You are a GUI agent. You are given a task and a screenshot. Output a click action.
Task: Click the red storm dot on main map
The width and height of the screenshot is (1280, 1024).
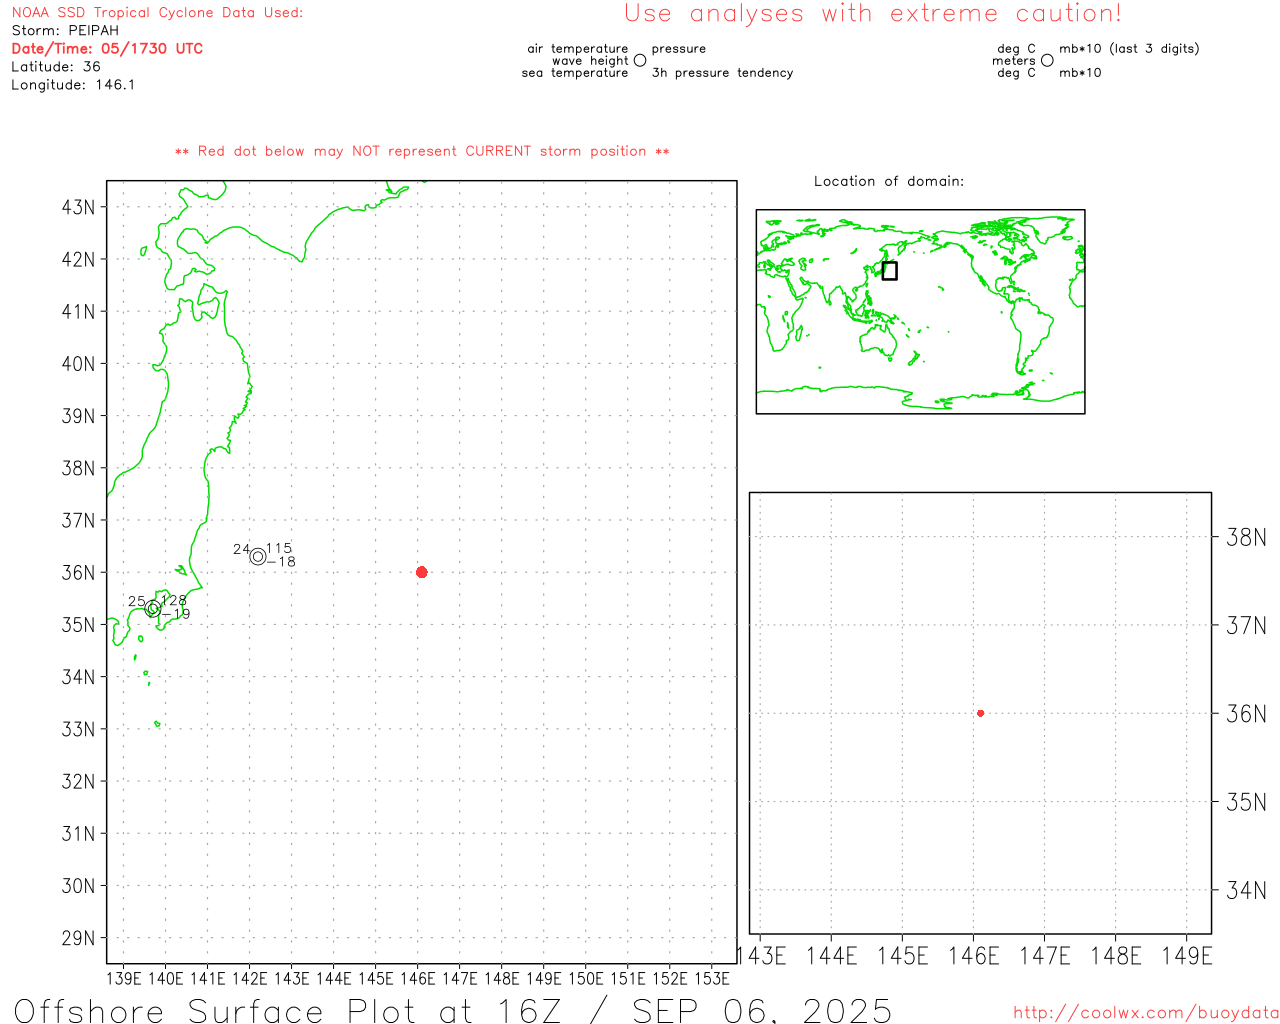click(x=421, y=572)
